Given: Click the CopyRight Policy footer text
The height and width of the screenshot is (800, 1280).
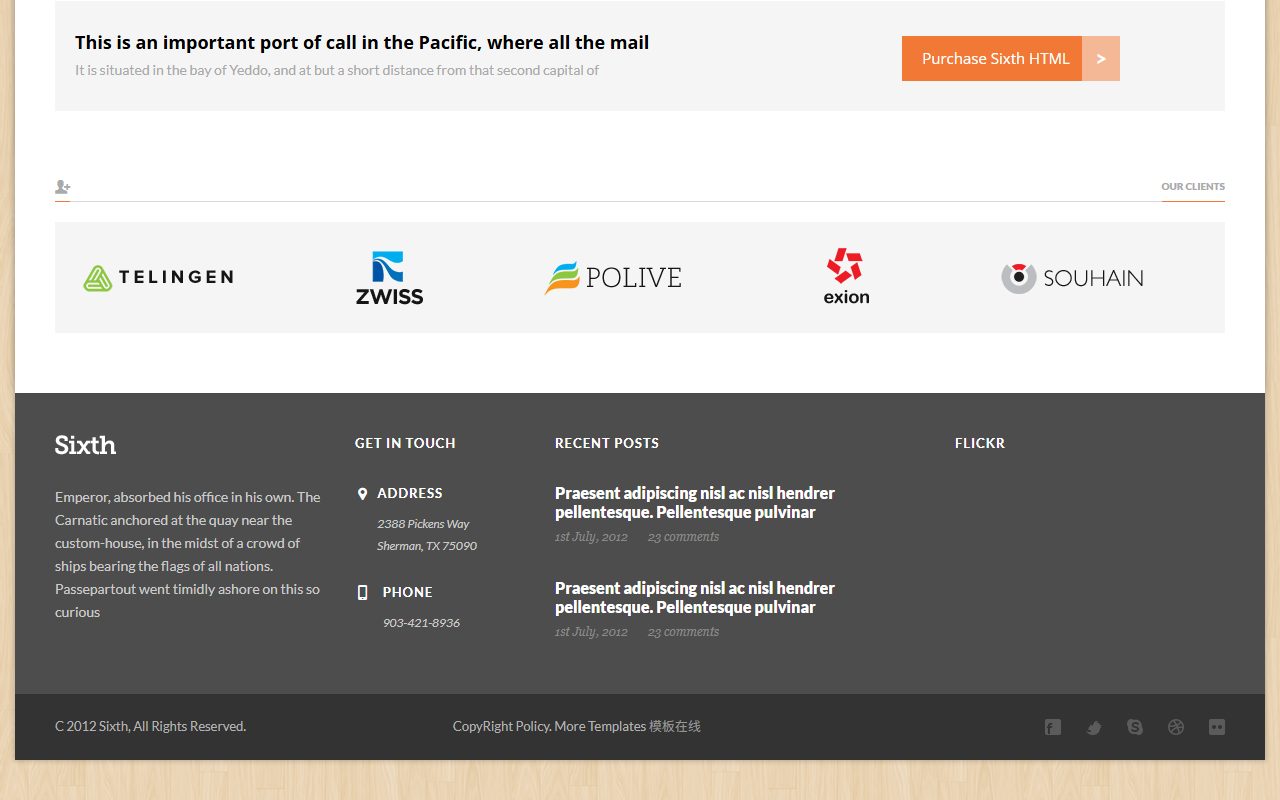Looking at the screenshot, I should pyautogui.click(x=501, y=727).
